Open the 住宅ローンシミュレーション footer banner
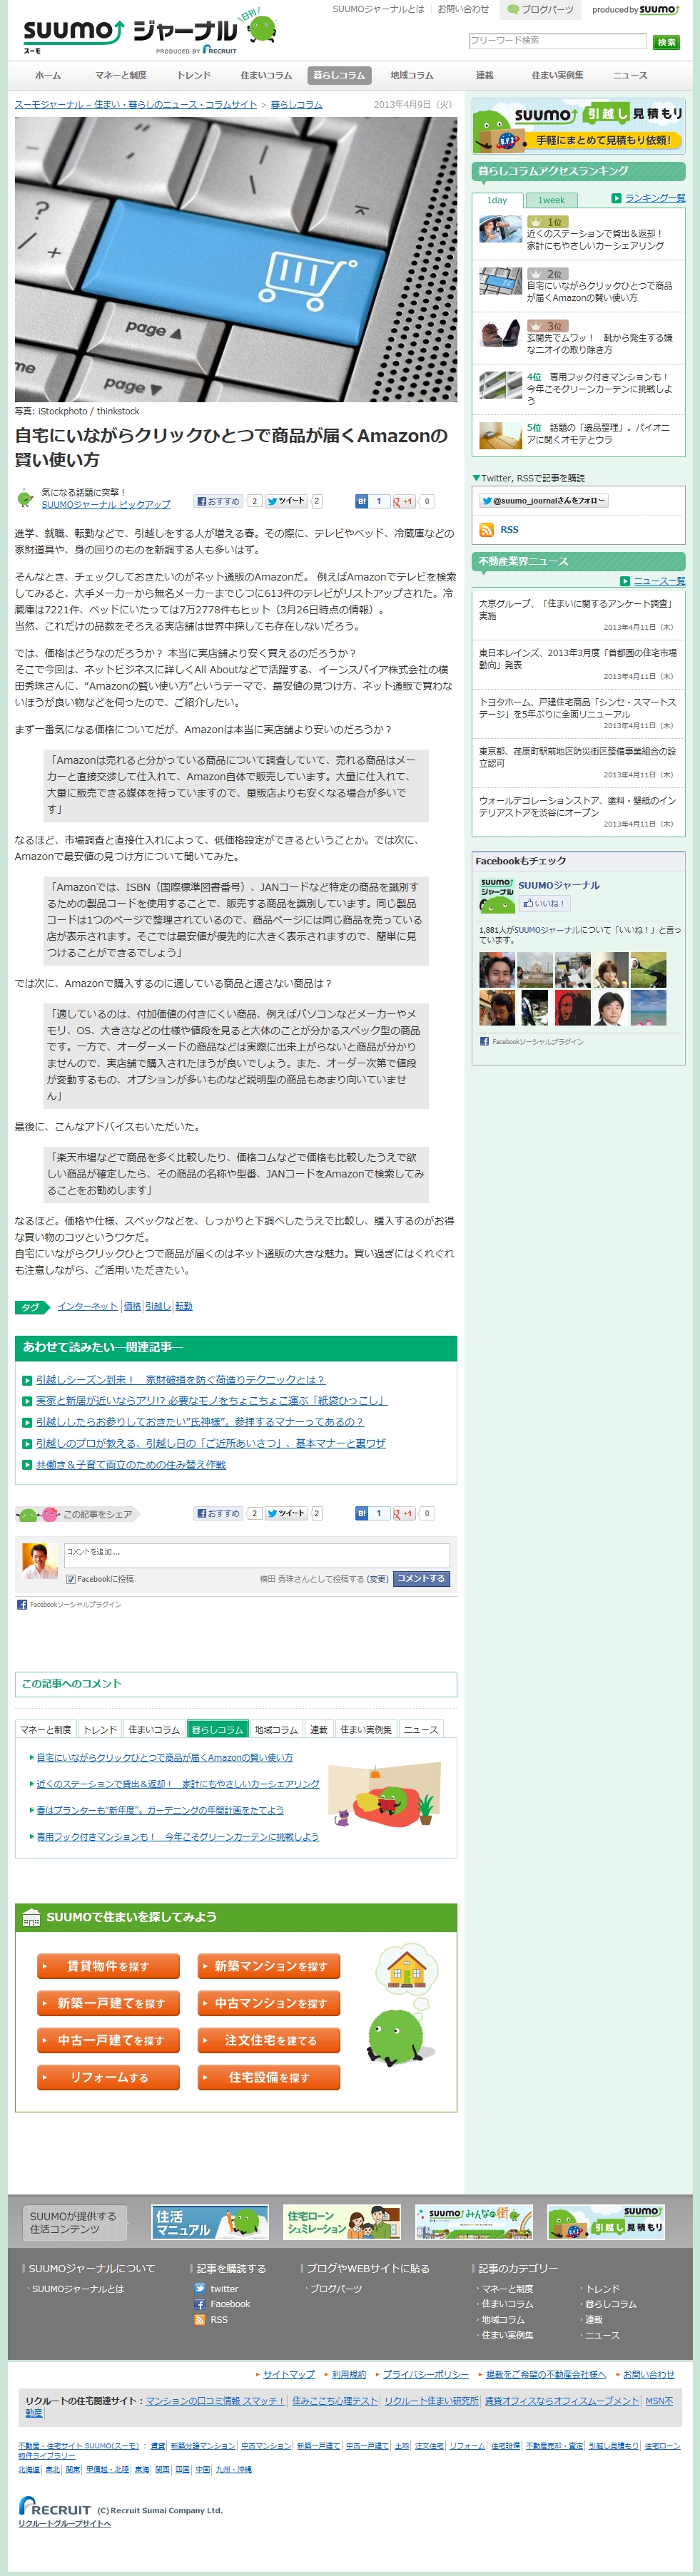700x2576 pixels. (342, 2223)
